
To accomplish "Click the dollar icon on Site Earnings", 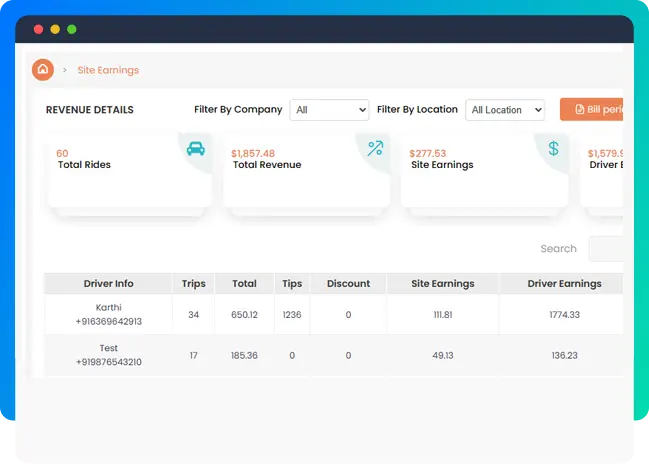I will pos(553,148).
